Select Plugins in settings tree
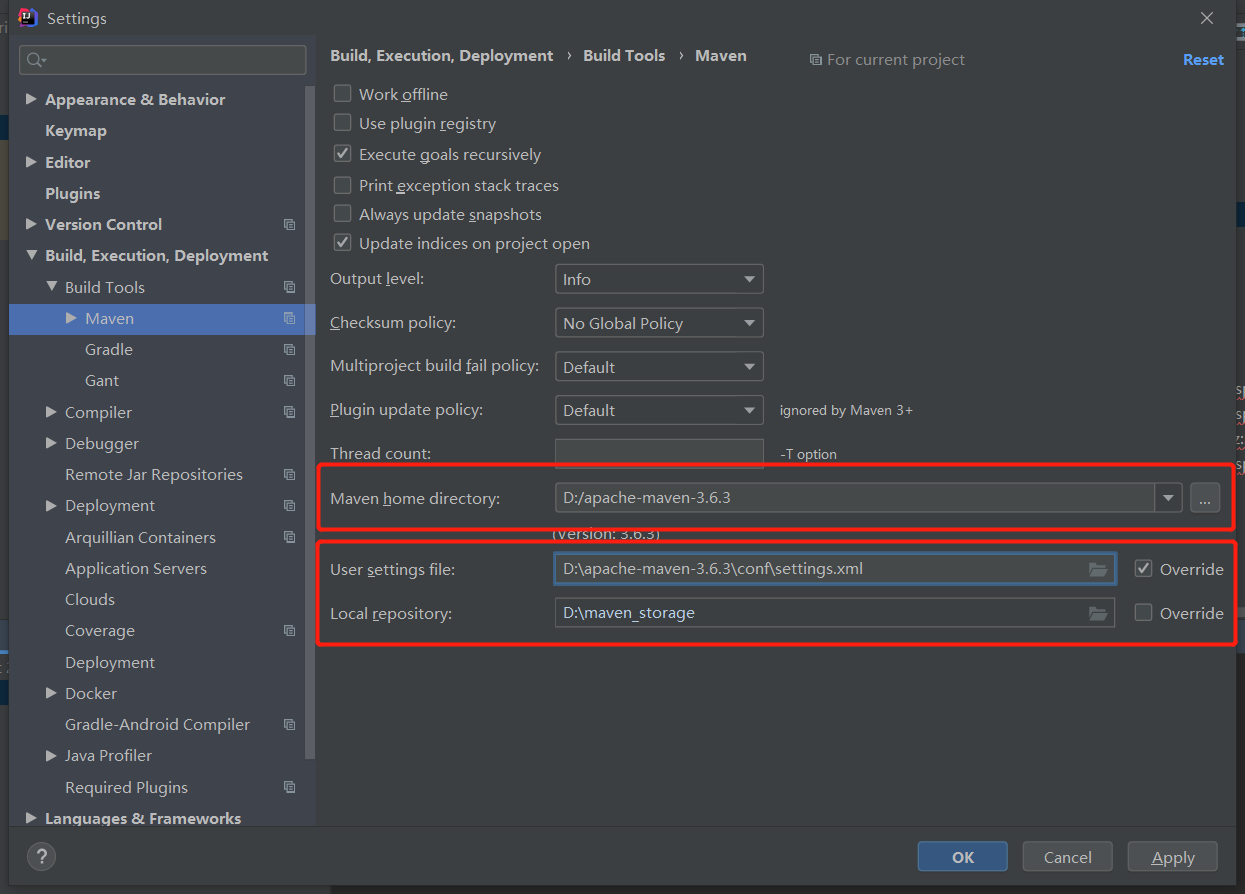Viewport: 1245px width, 894px height. [73, 193]
